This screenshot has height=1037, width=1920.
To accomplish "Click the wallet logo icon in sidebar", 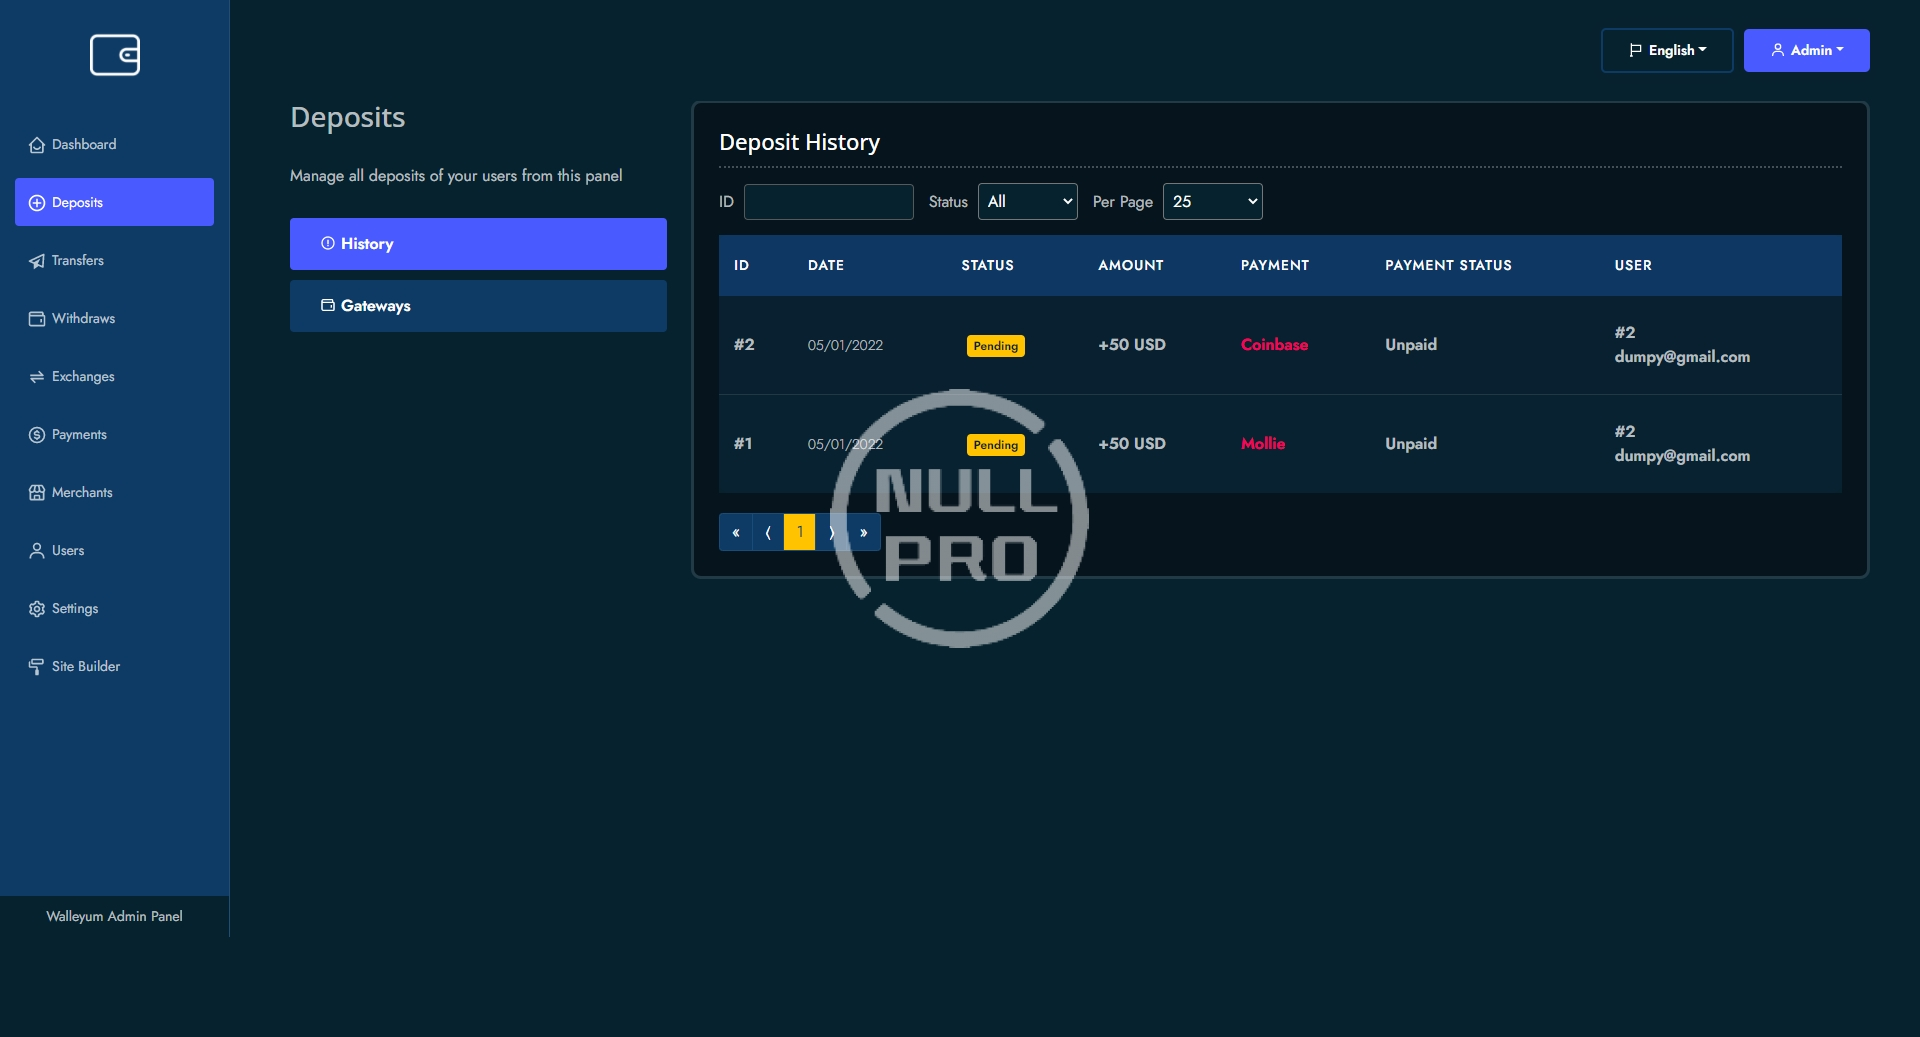I will [115, 55].
